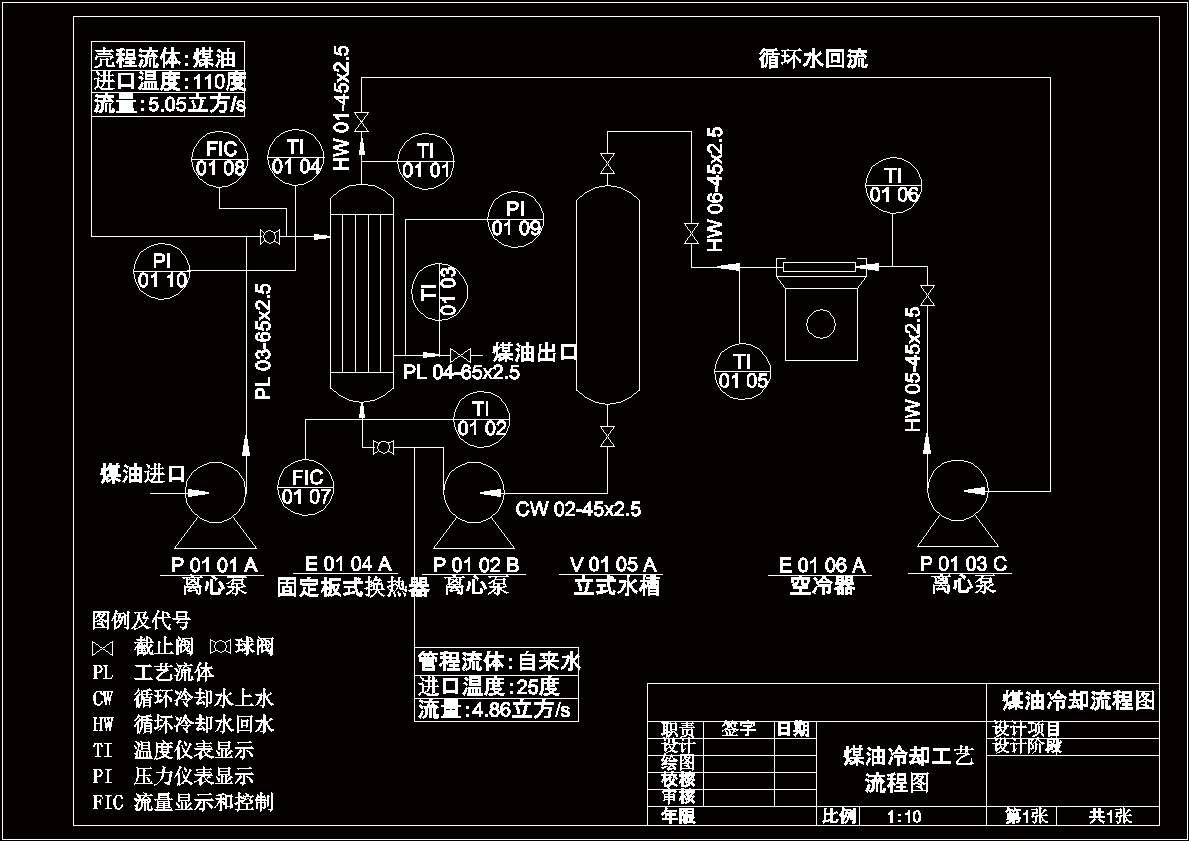Viewport: 1189px width, 841px height.
Task: Select the ball valve near FIC 01 07
Action: [384, 448]
